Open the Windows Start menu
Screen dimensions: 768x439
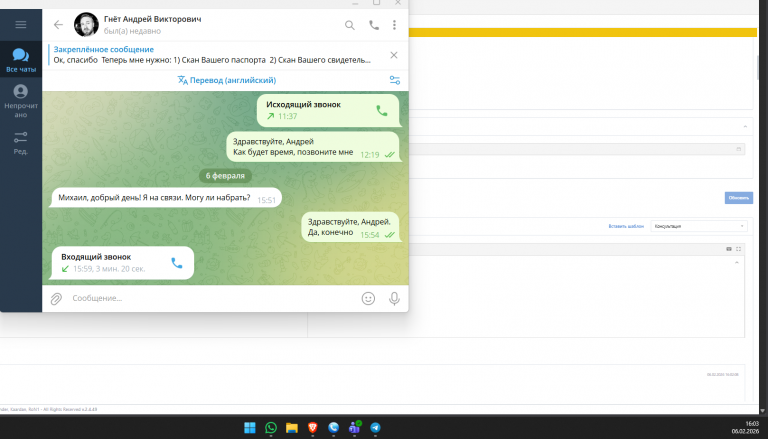pos(250,428)
